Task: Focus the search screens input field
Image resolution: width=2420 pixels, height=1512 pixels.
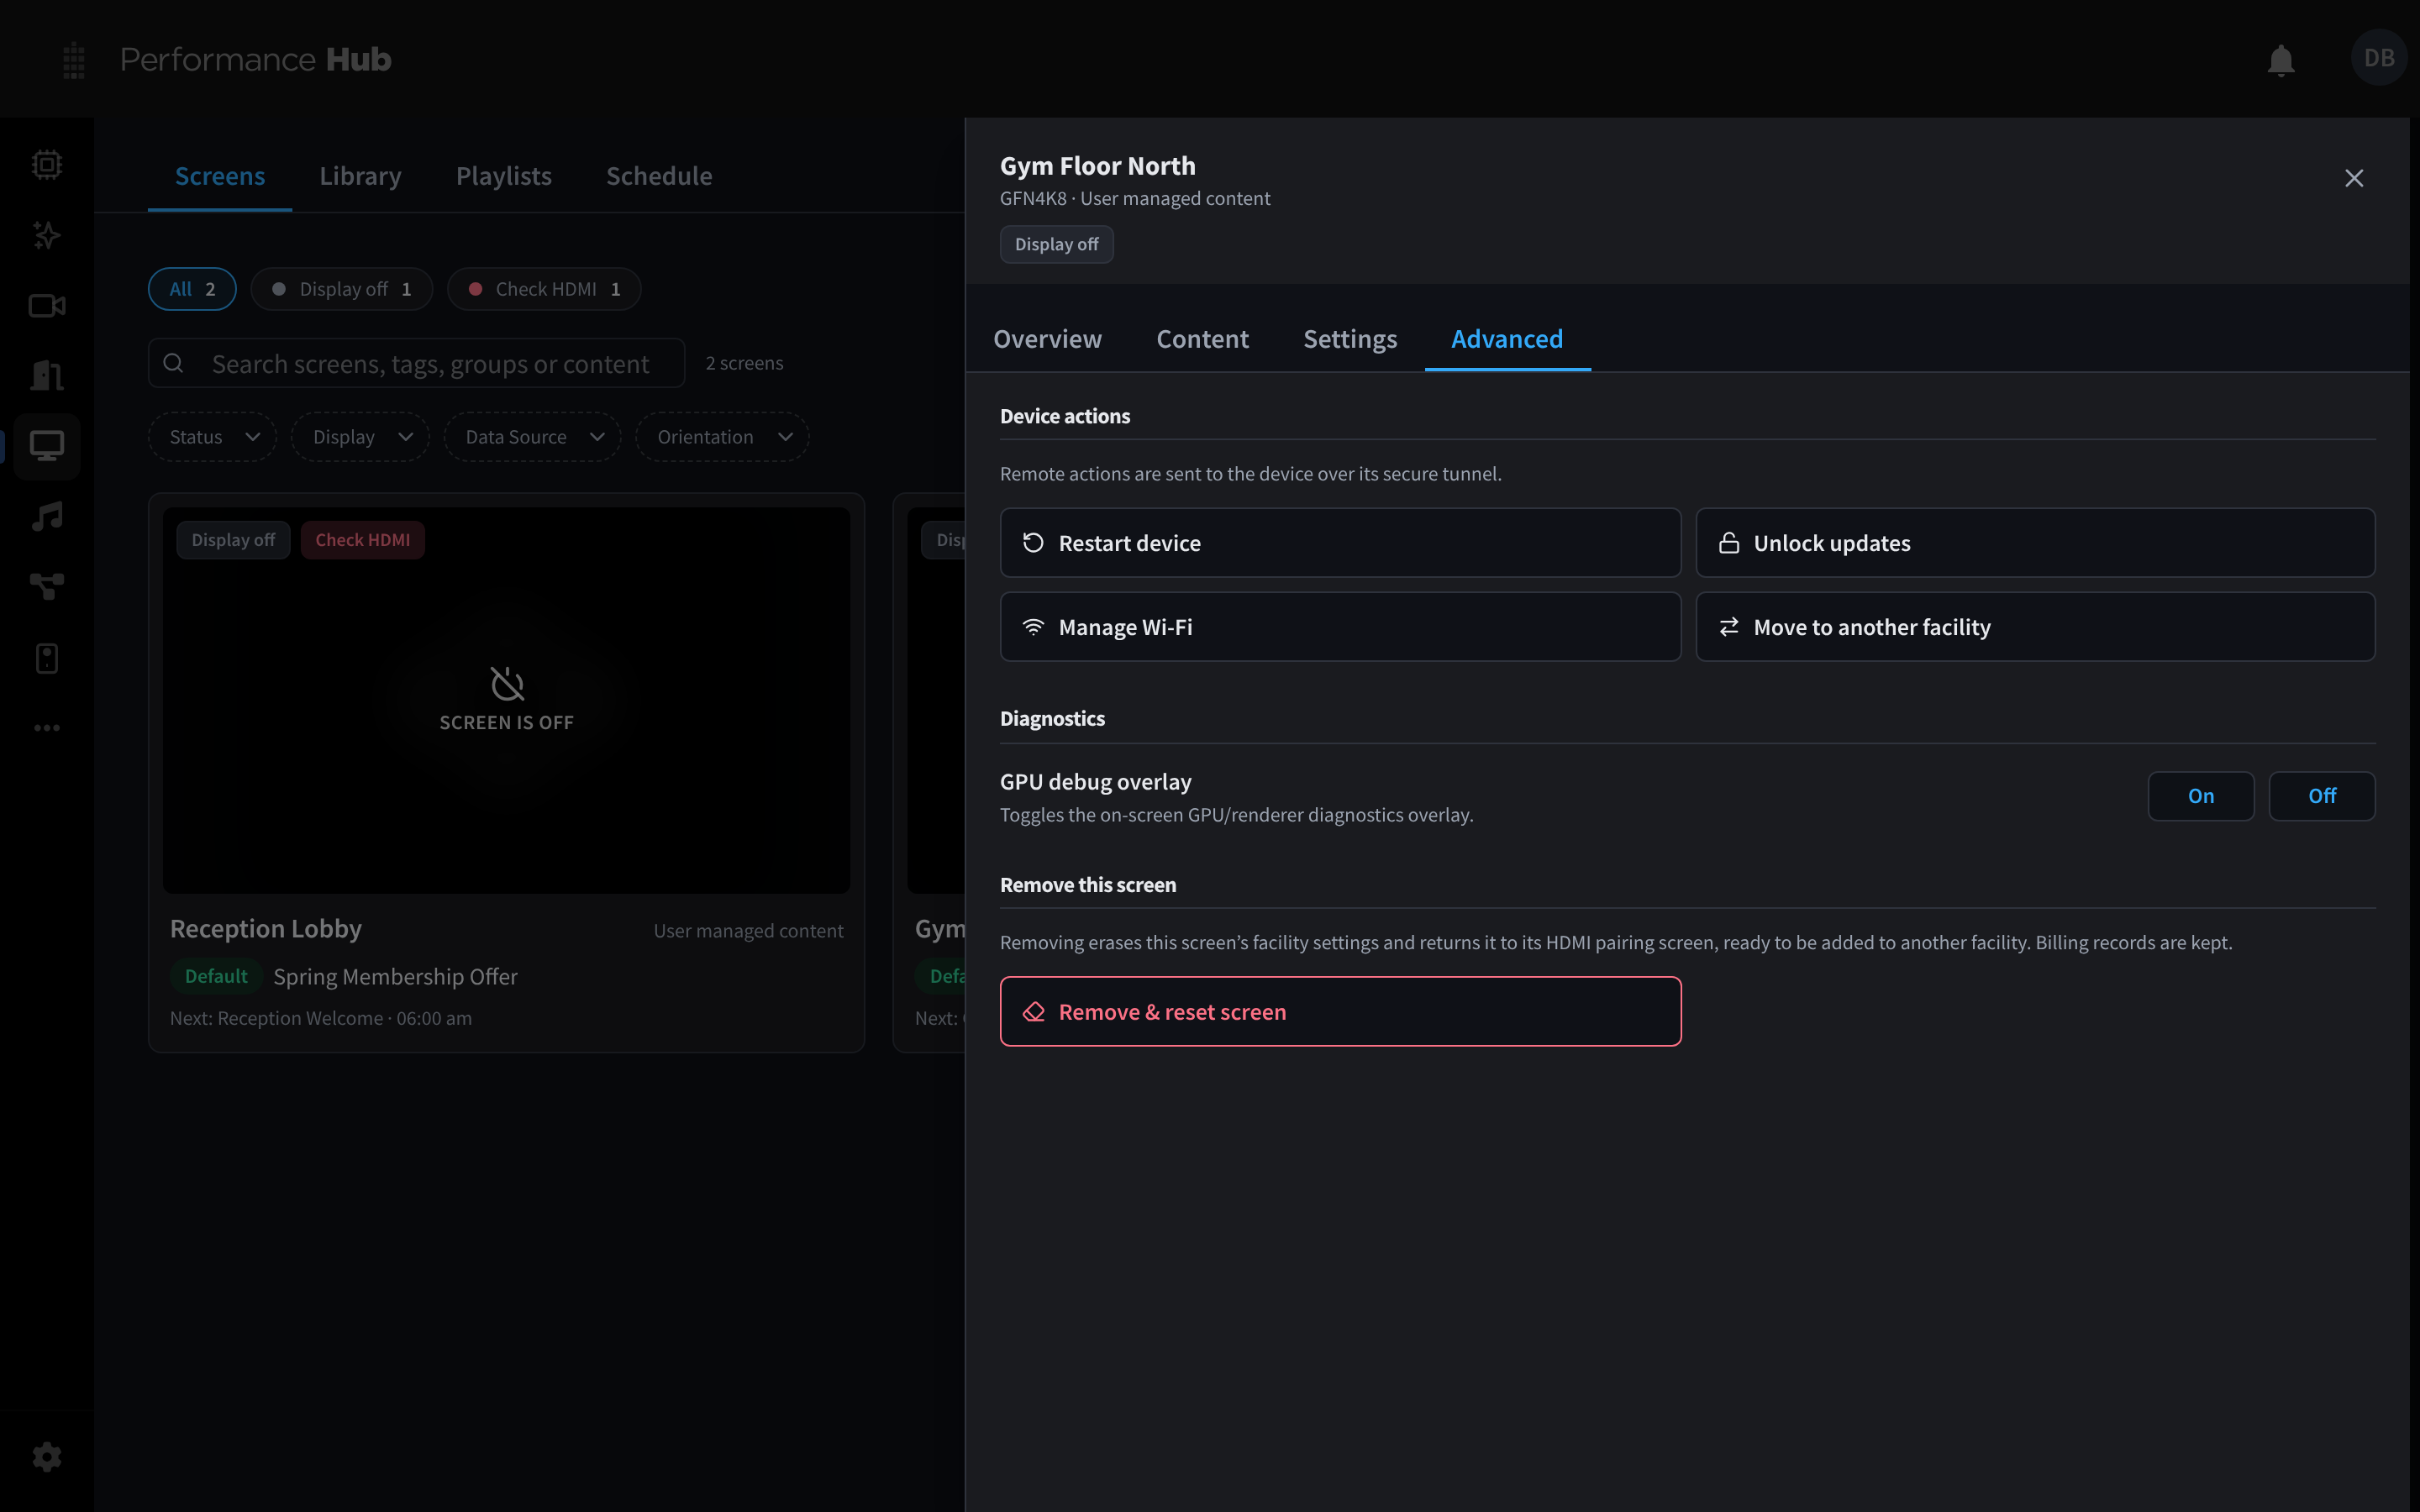Action: click(x=416, y=363)
